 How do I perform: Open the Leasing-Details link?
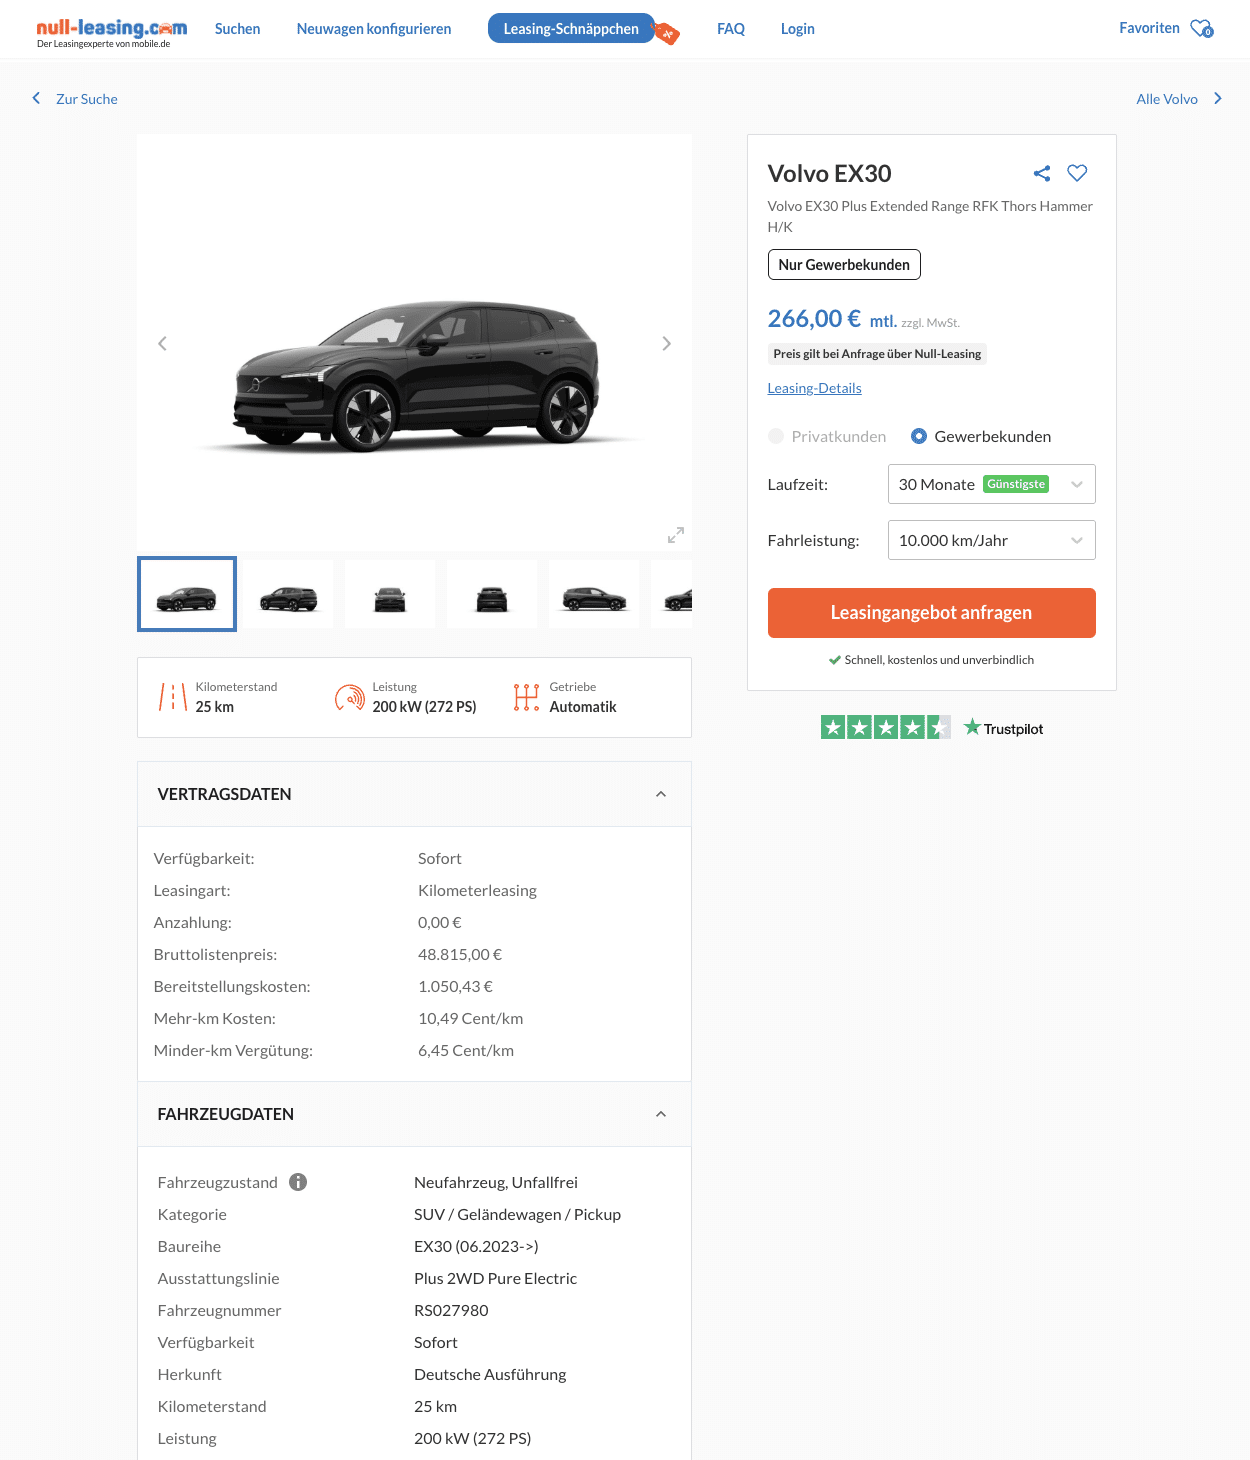[814, 388]
